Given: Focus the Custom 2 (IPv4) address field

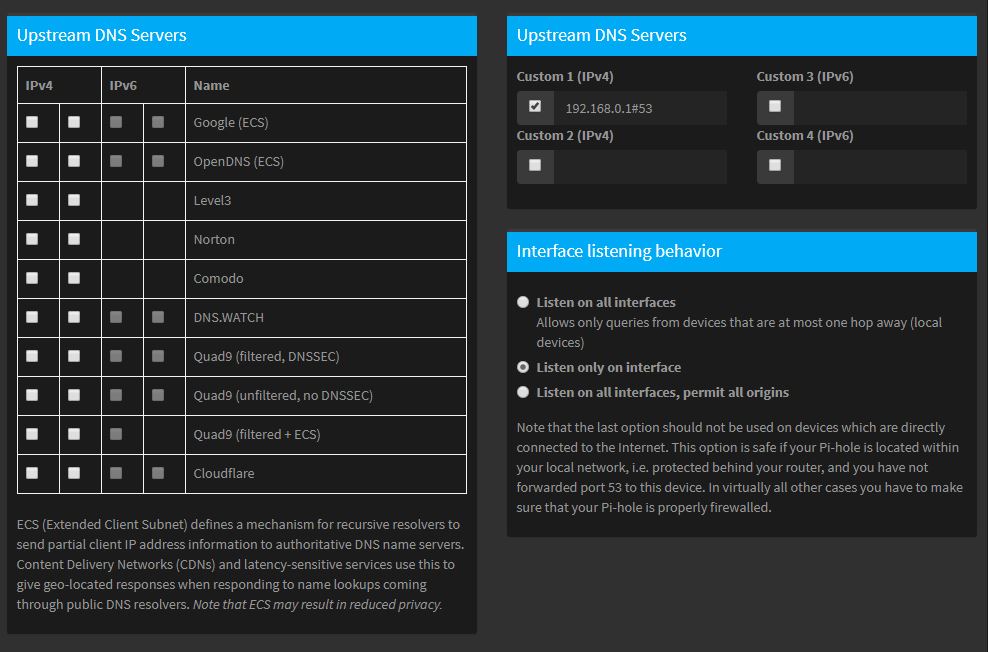Looking at the screenshot, I should (640, 167).
